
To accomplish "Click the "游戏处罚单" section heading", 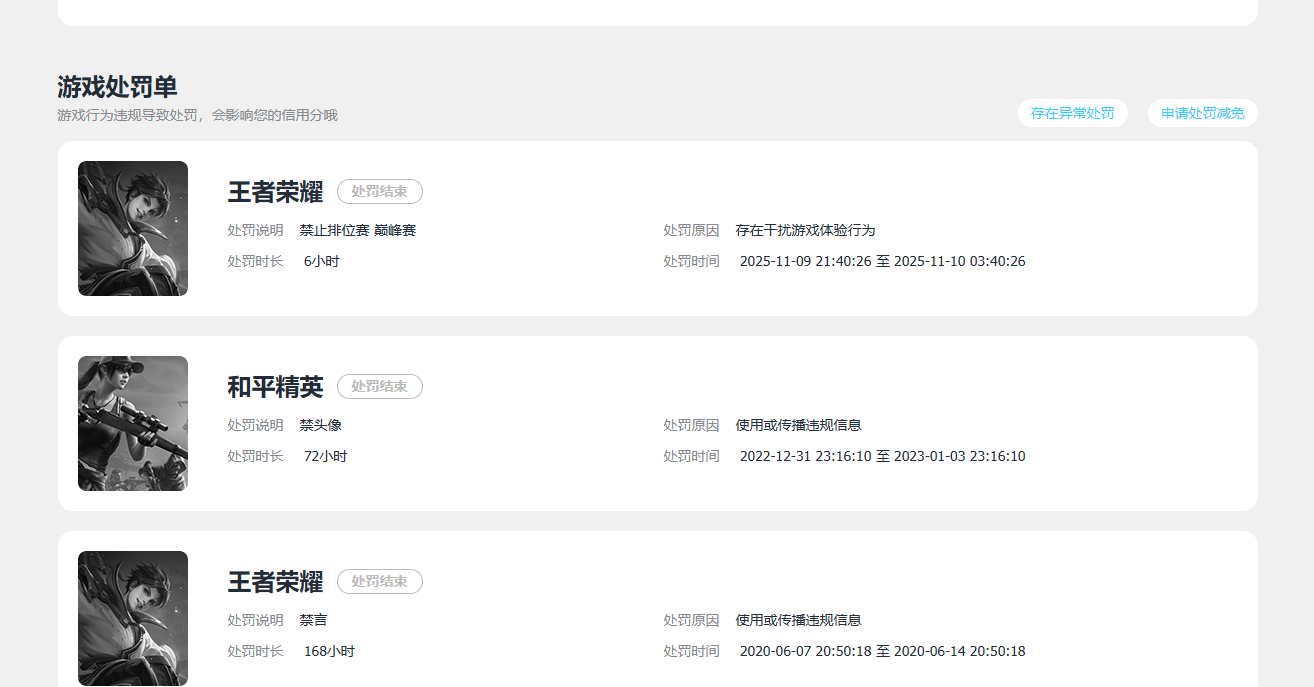I will click(117, 87).
